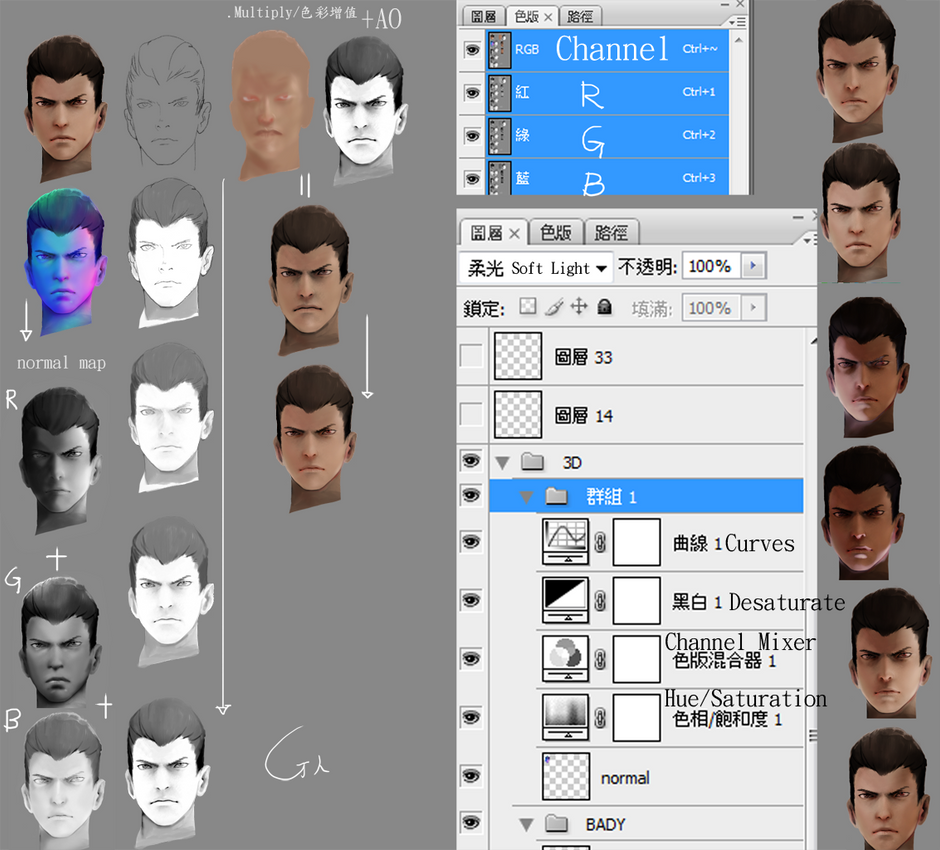The height and width of the screenshot is (850, 940).
Task: Unlink the Hue/Saturation mask chain
Action: tap(601, 717)
